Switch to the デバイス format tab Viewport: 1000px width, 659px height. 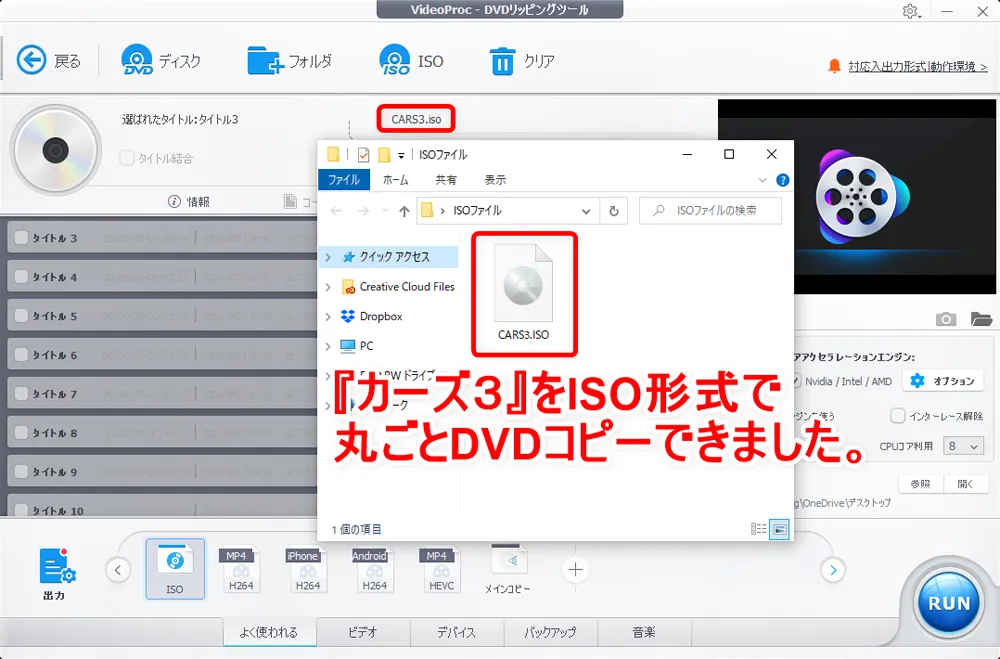pos(457,632)
